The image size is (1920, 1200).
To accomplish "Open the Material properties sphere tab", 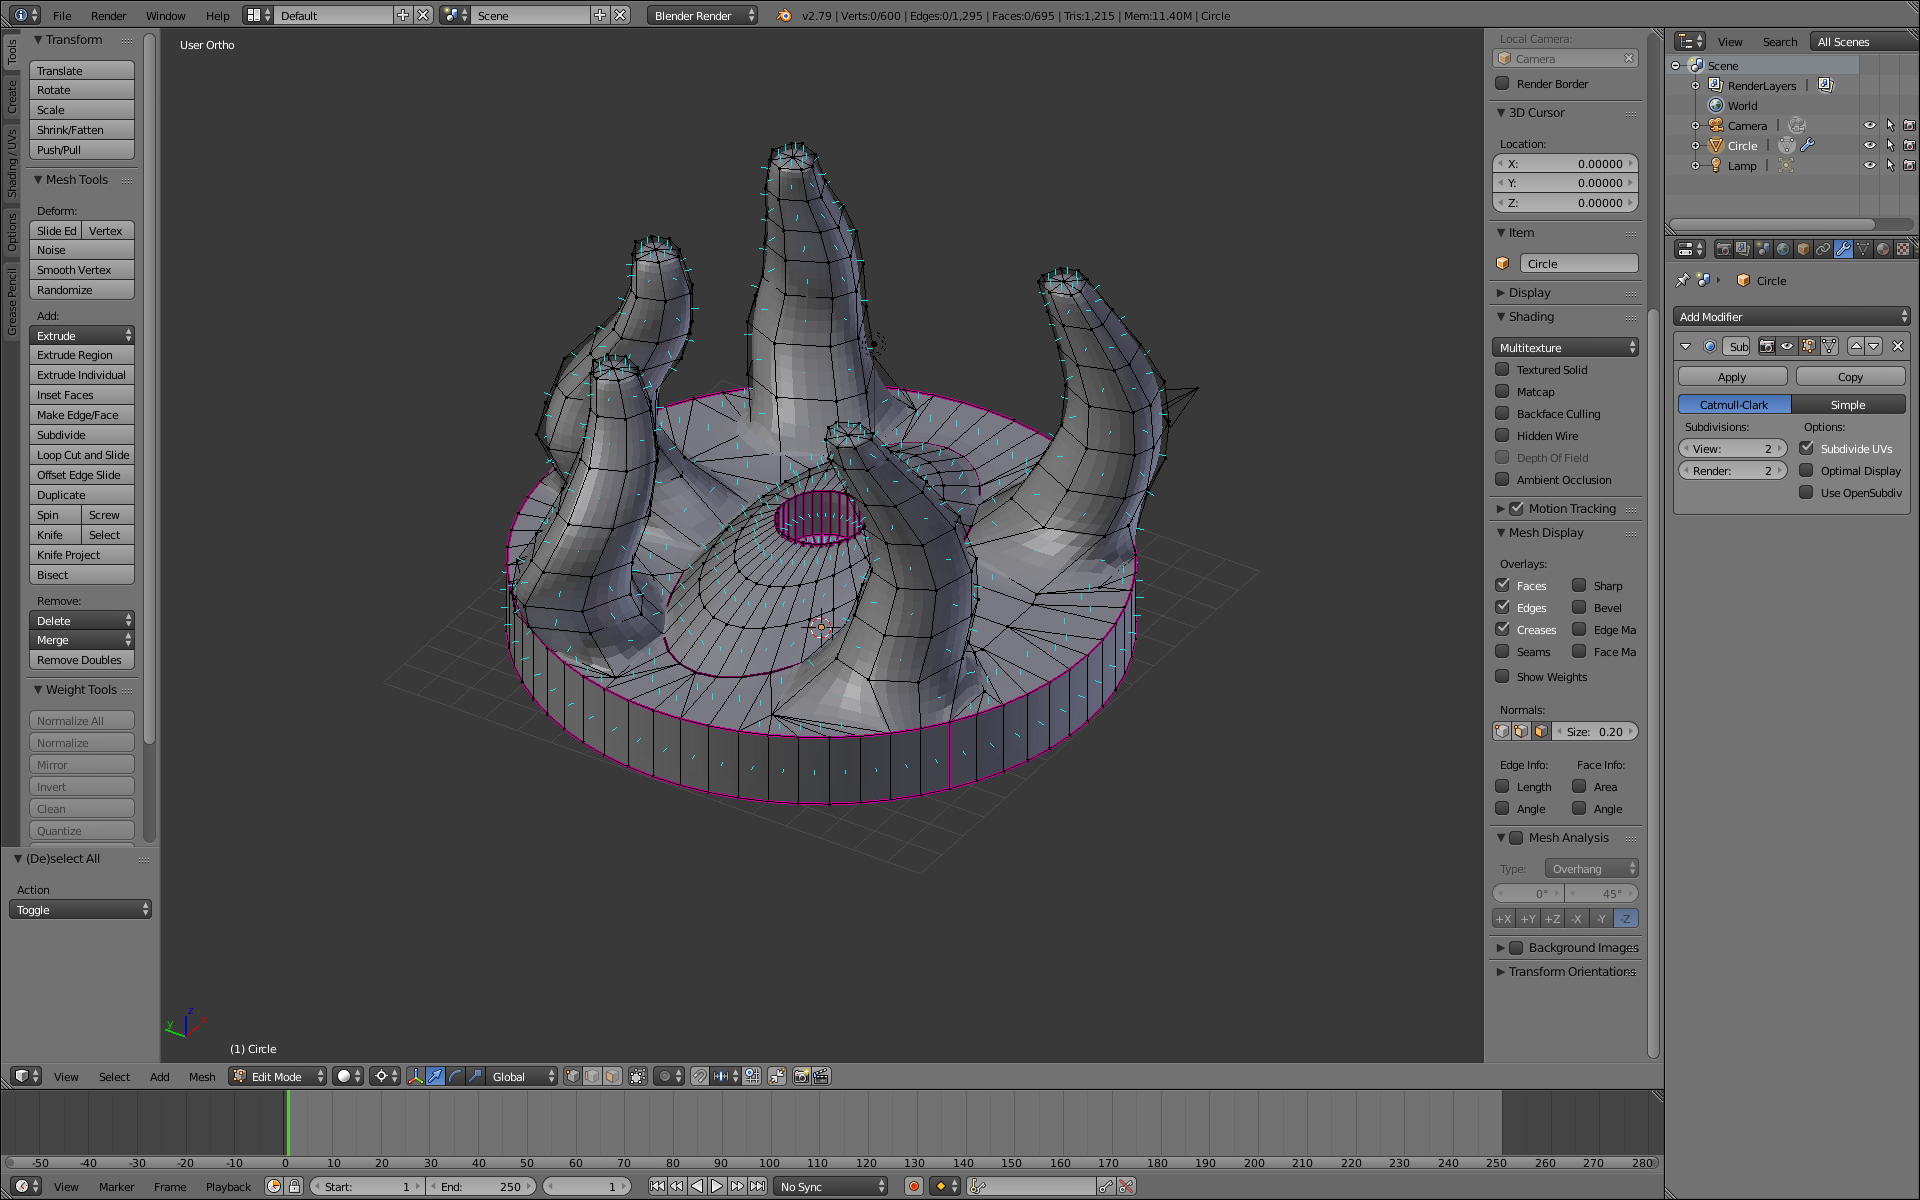I will point(1883,249).
